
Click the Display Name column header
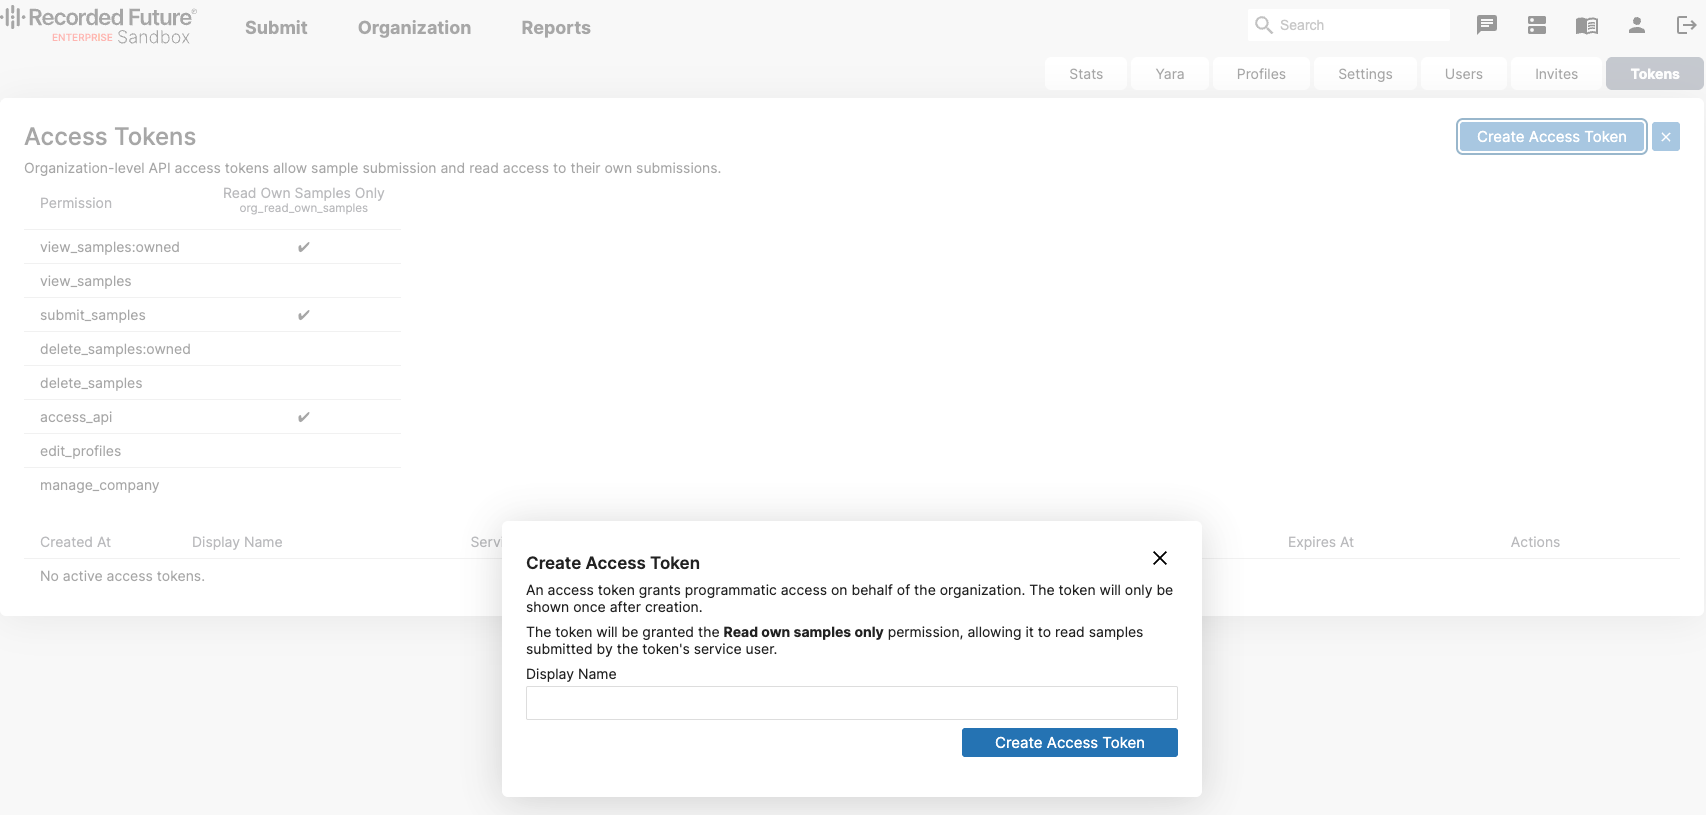237,542
